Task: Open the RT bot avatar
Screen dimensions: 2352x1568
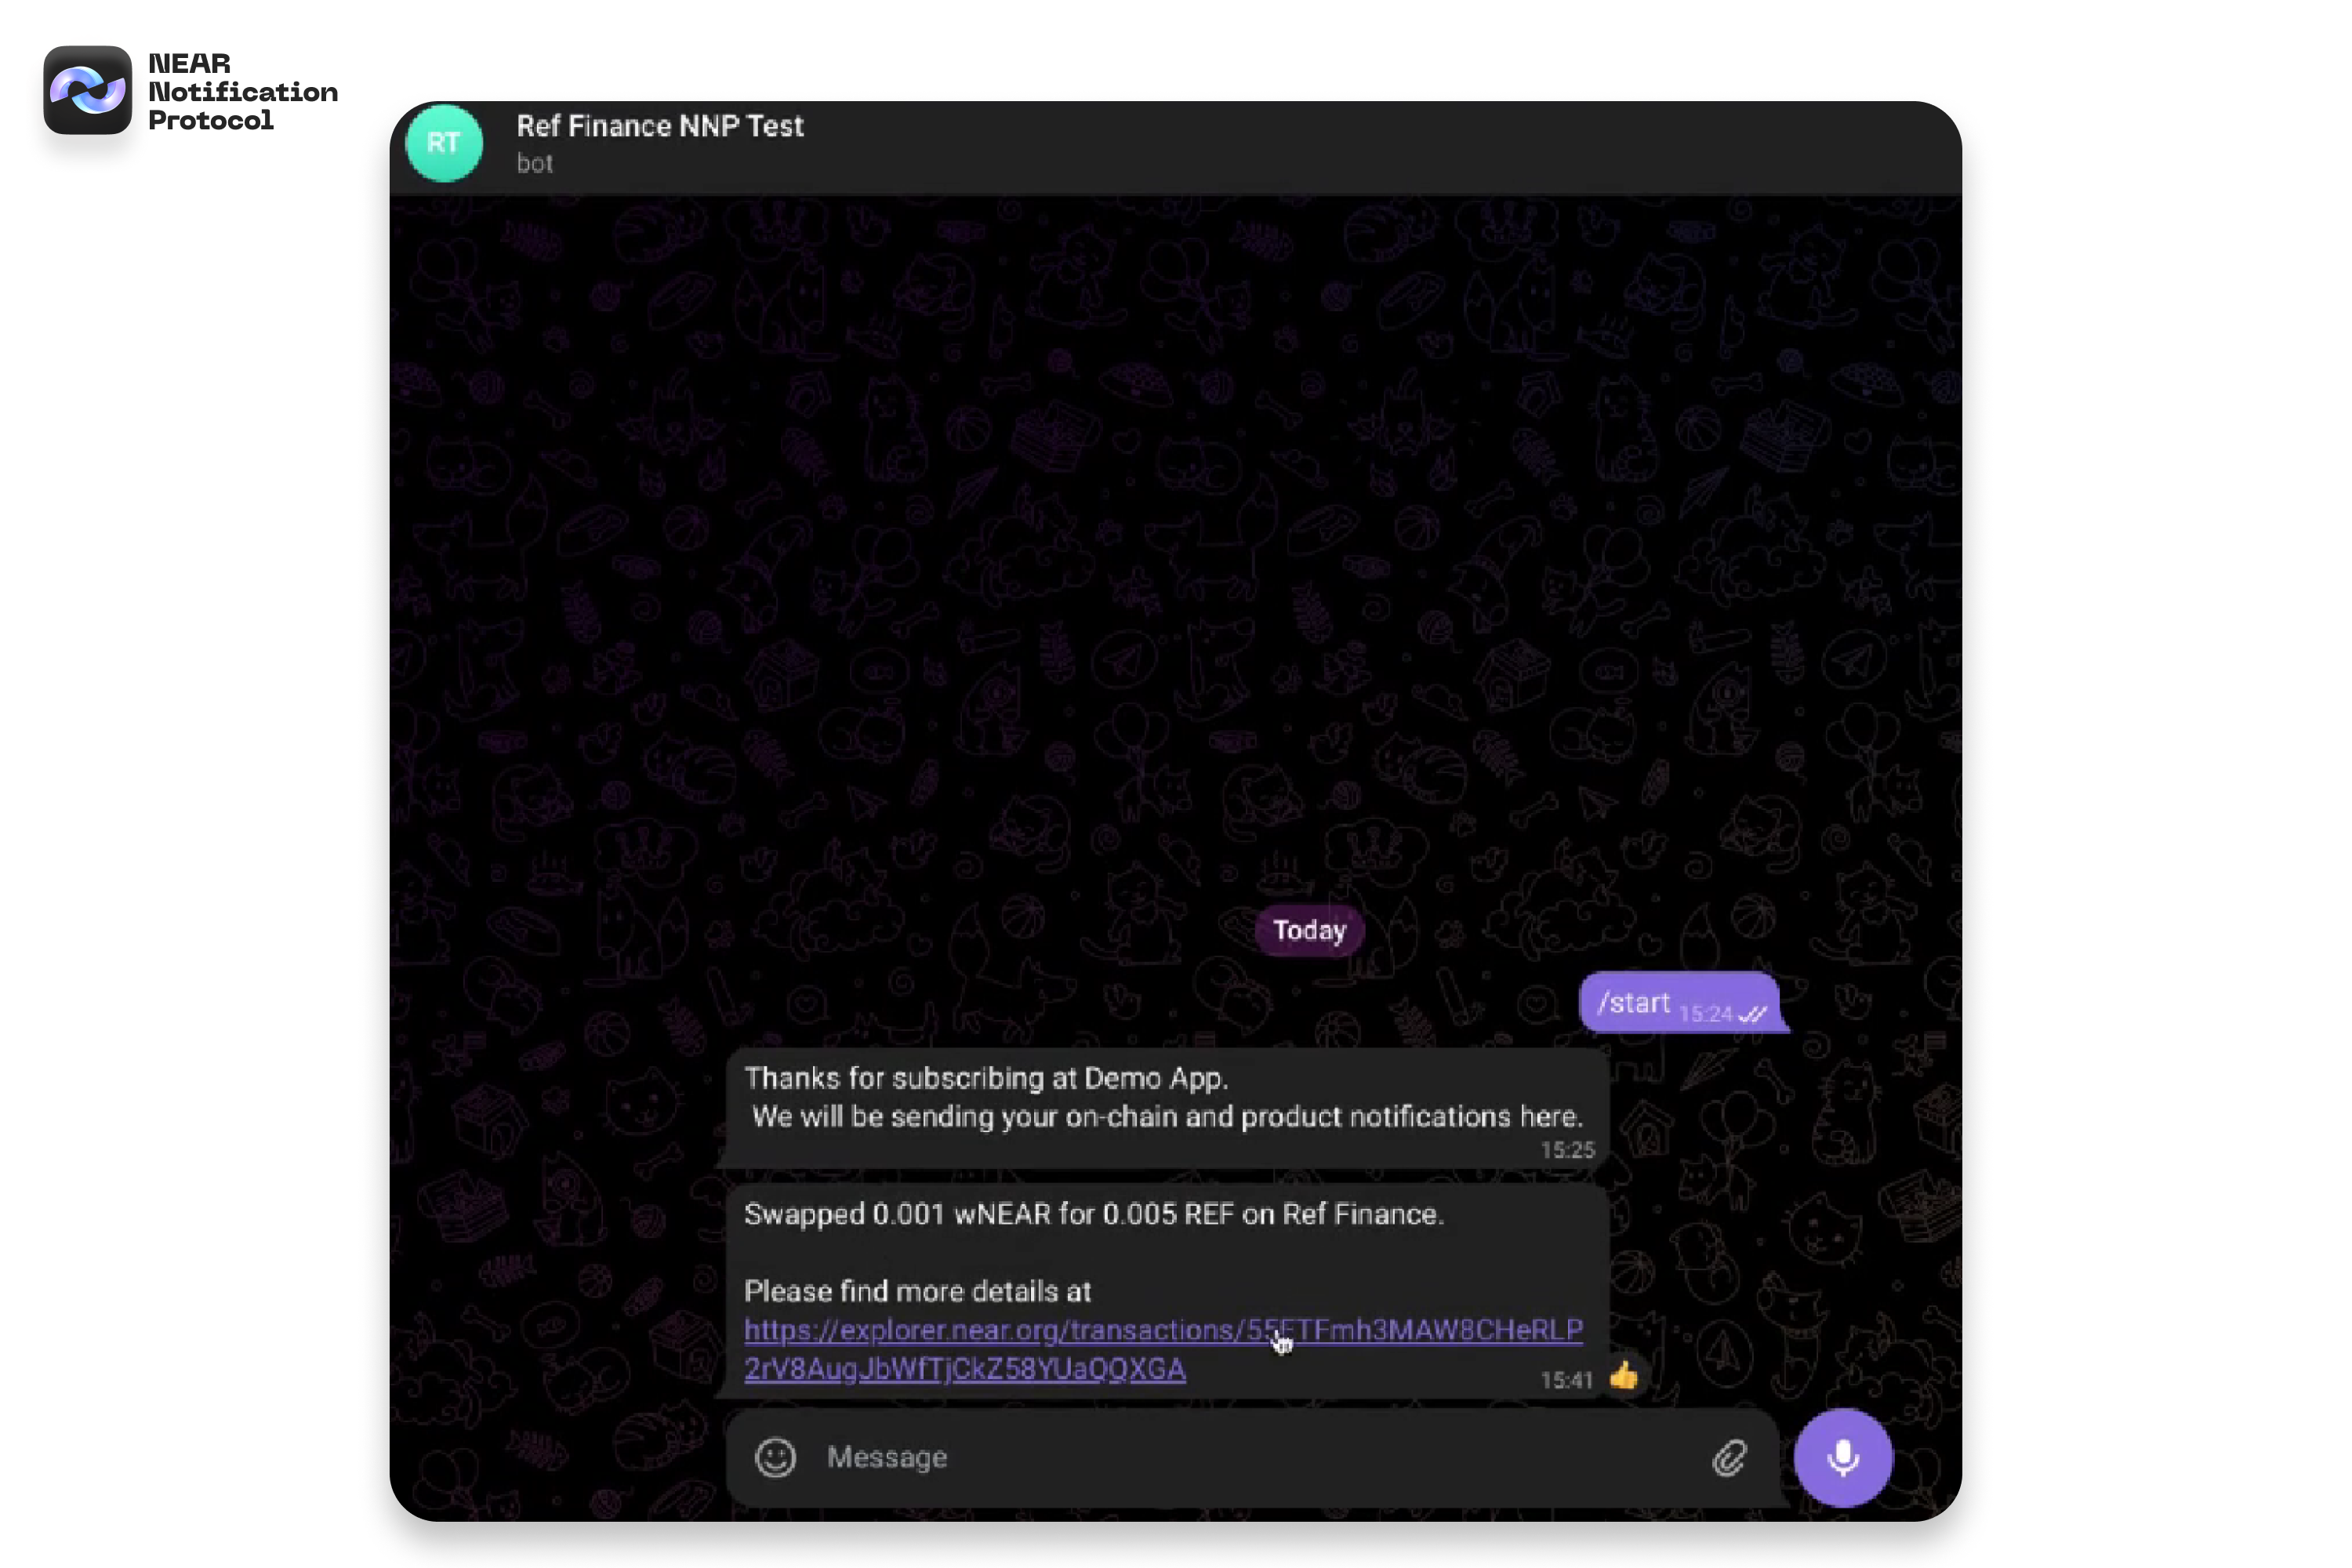Action: tap(445, 143)
